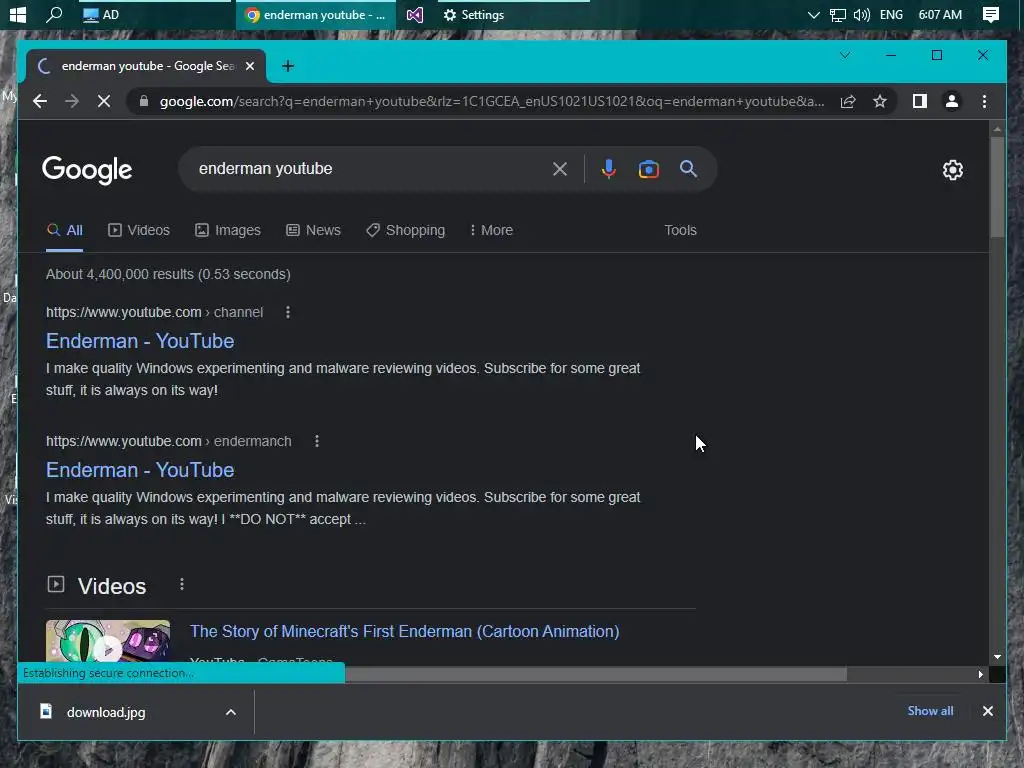Image resolution: width=1024 pixels, height=768 pixels.
Task: Go to the Google homepage logo
Action: (x=87, y=170)
